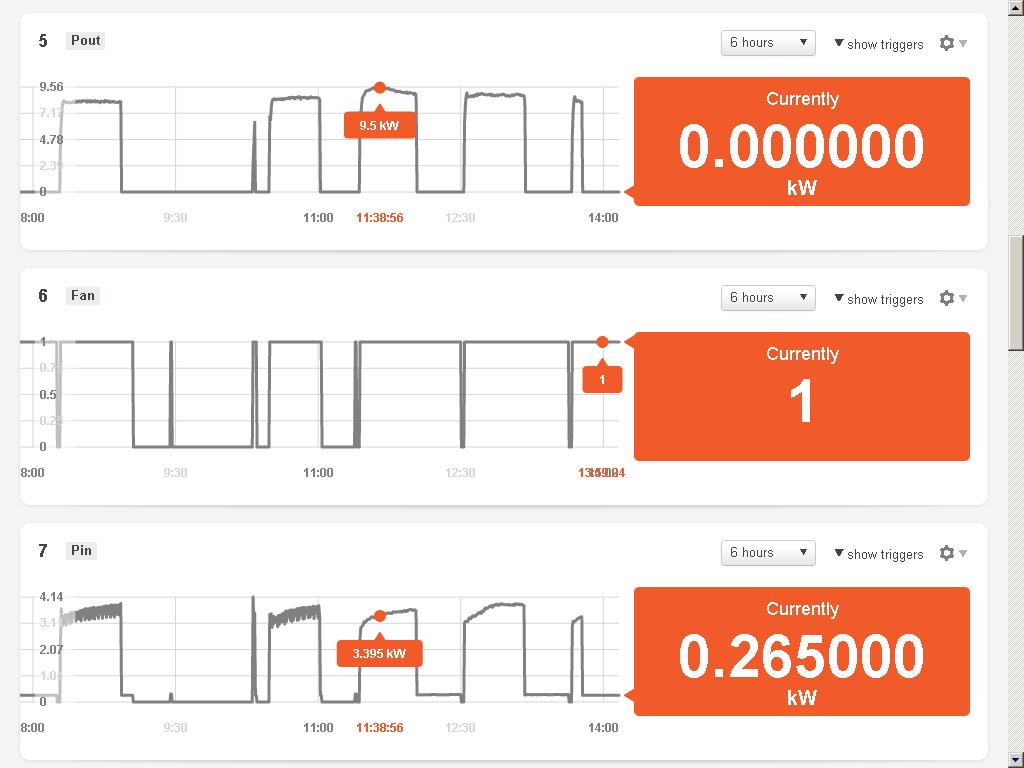Click the Pin stream name label

[82, 551]
